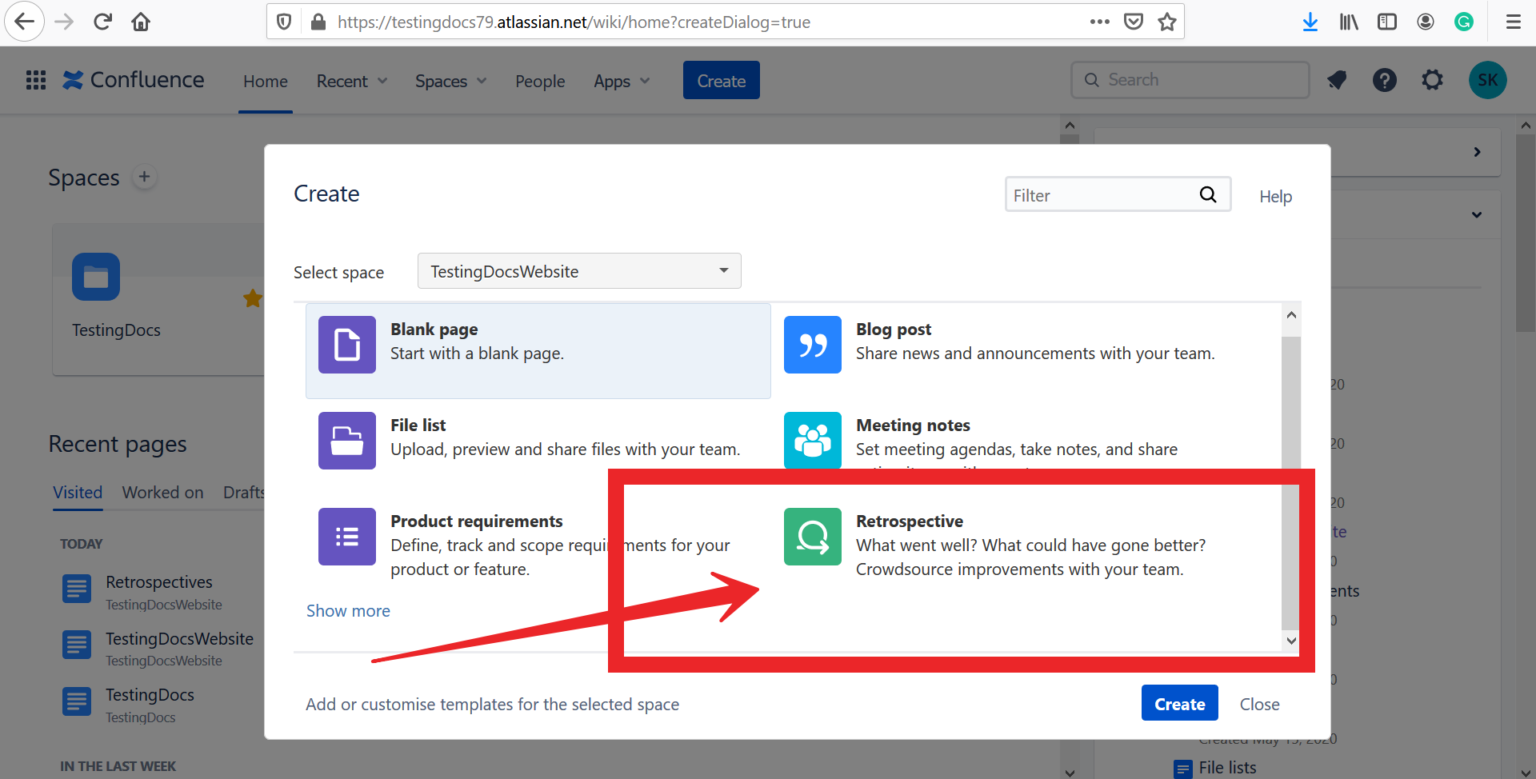Pick the File list template icon
This screenshot has height=779, width=1536.
click(347, 441)
